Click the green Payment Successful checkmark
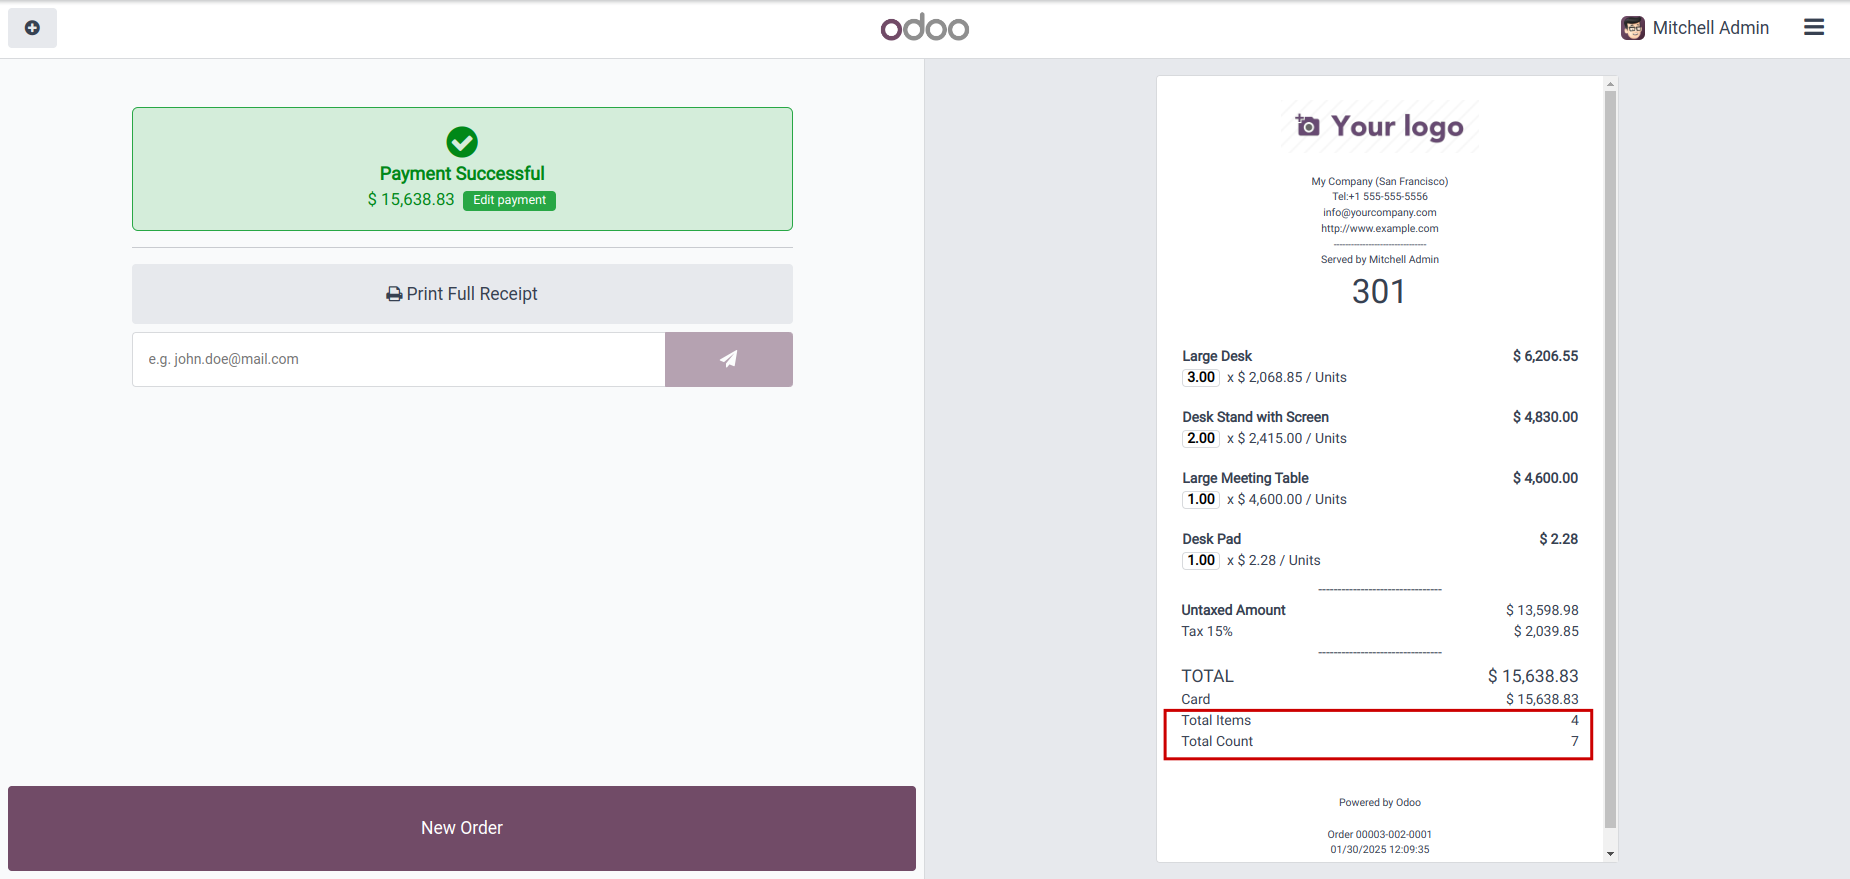 tap(462, 142)
